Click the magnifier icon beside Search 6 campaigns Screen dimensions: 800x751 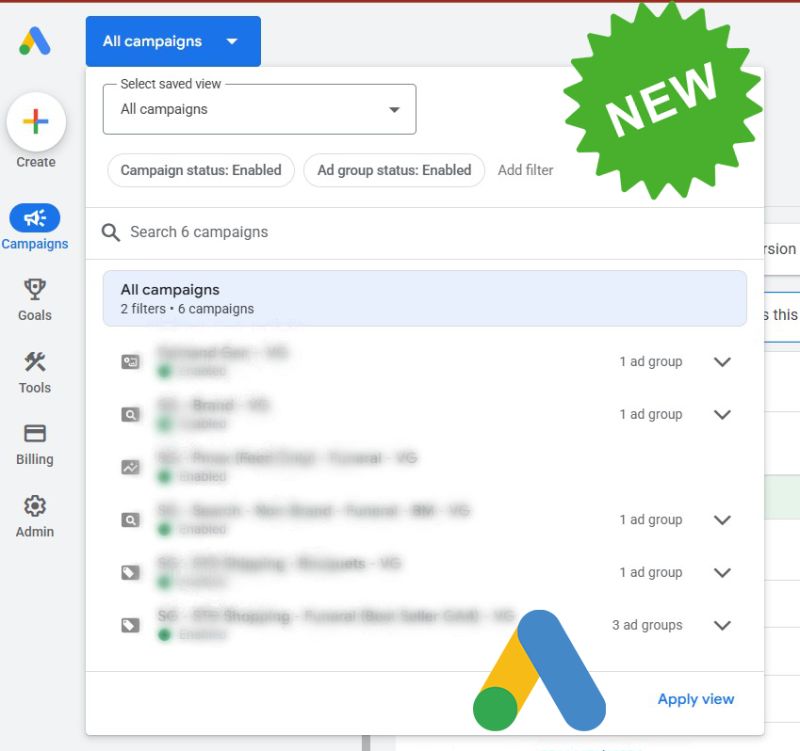pos(110,233)
